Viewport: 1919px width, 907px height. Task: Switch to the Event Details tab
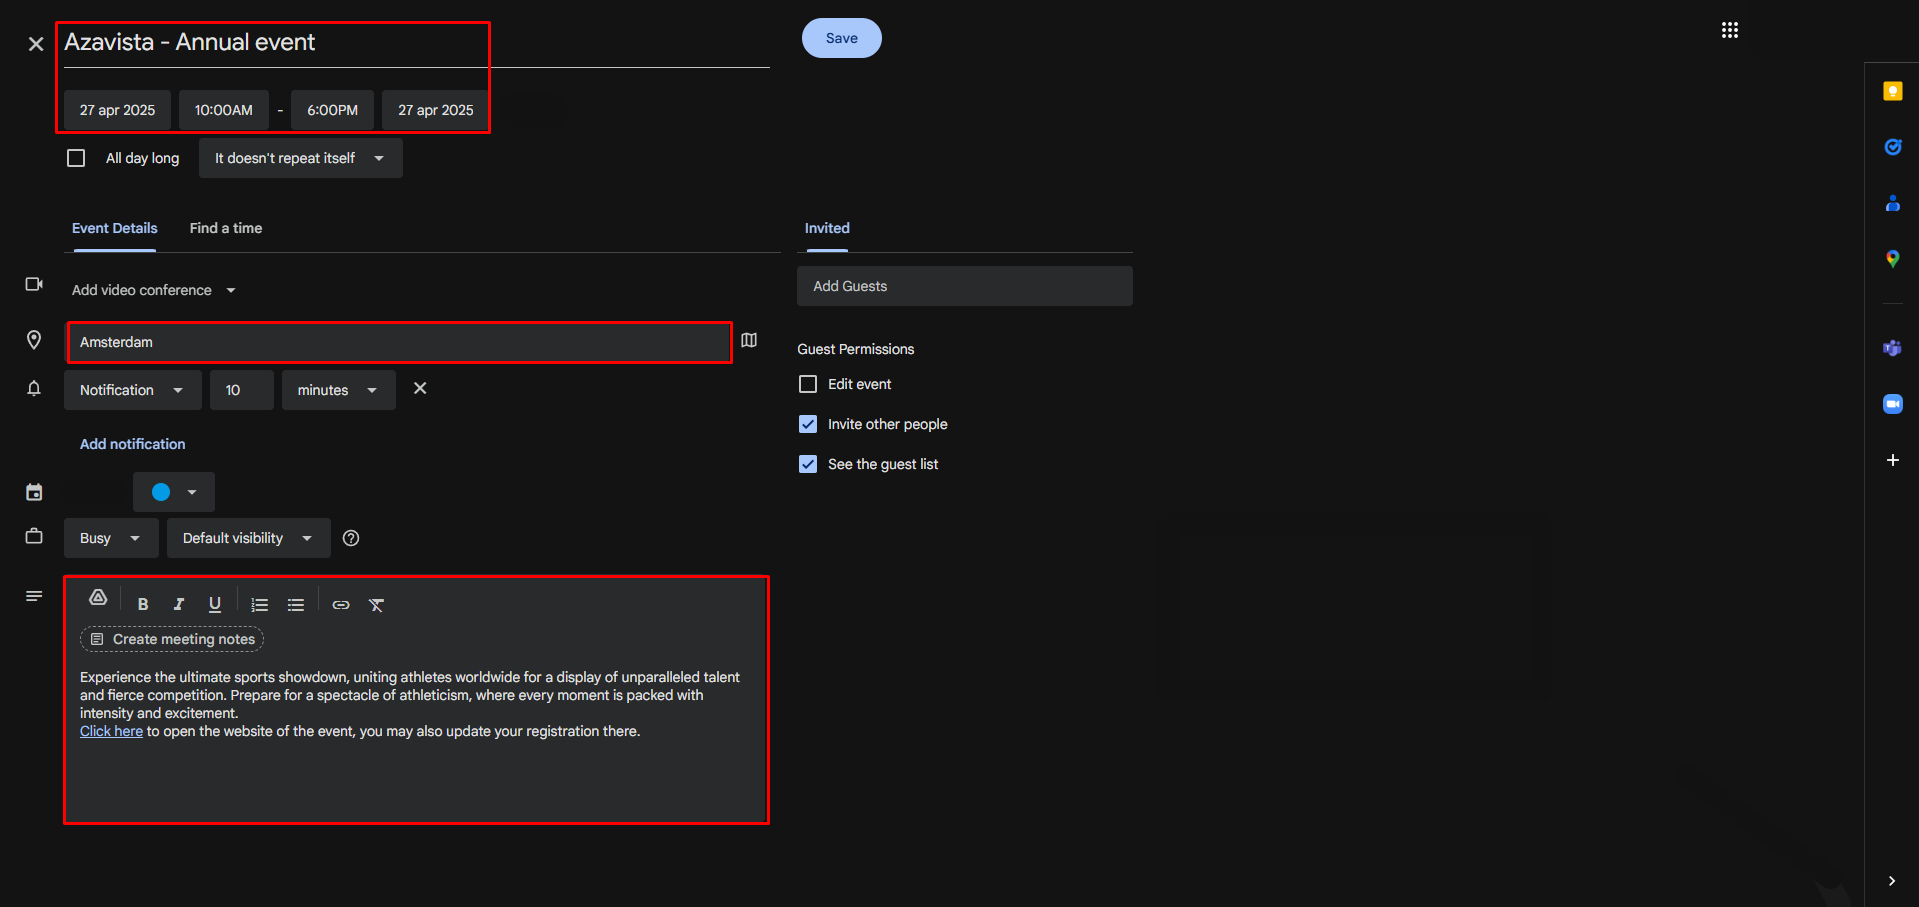point(114,228)
